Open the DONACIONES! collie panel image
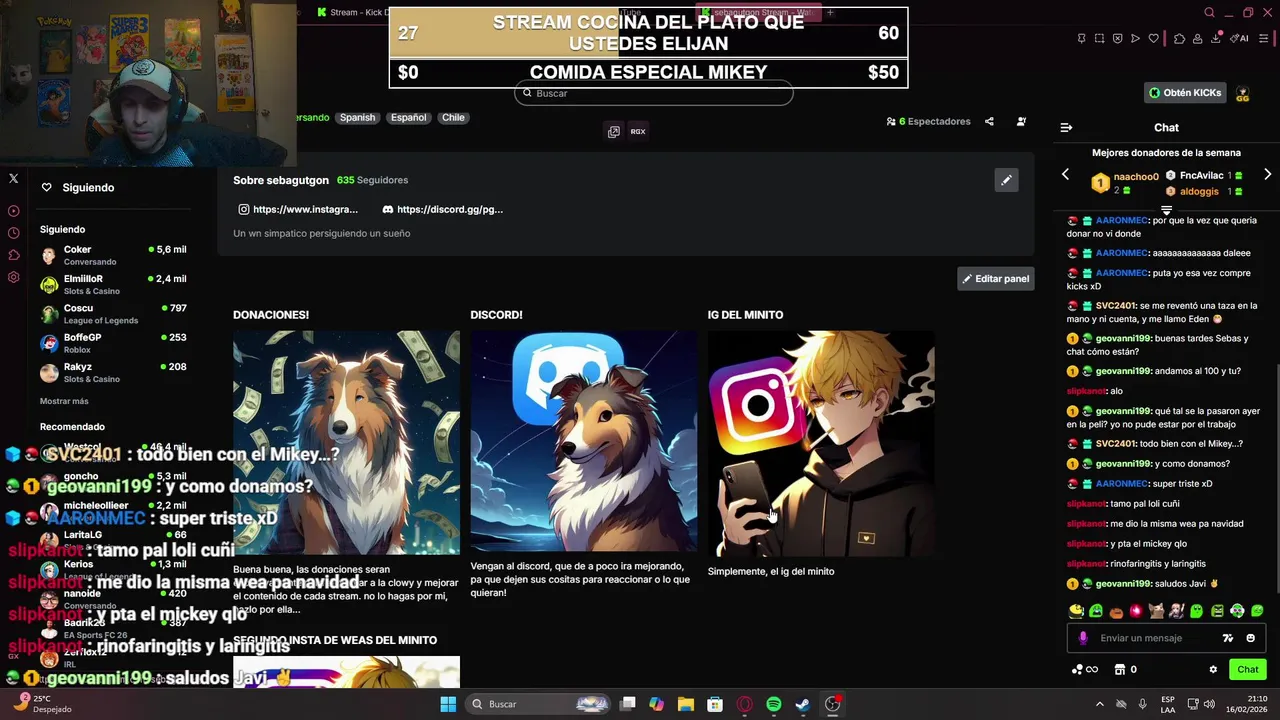 pyautogui.click(x=346, y=442)
